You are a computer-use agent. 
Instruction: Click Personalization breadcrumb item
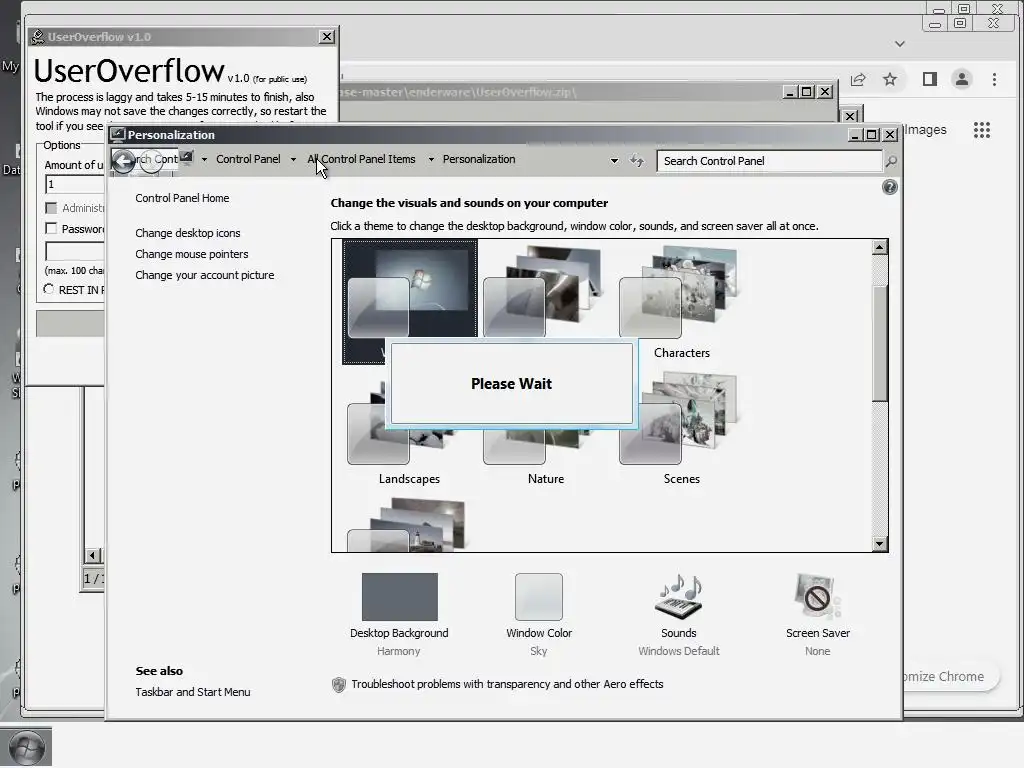point(479,159)
